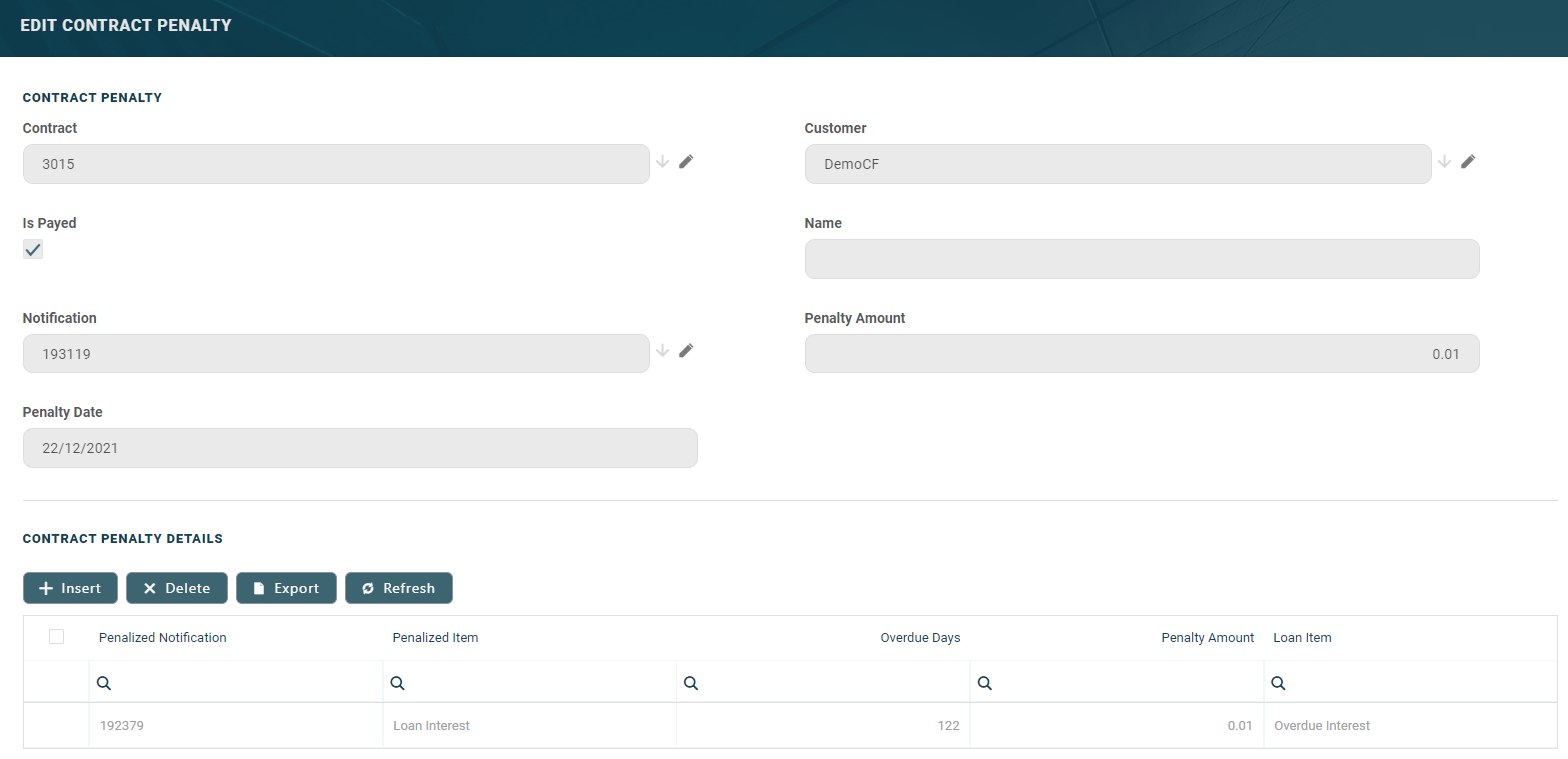Open the Notification dropdown arrow

[662, 350]
